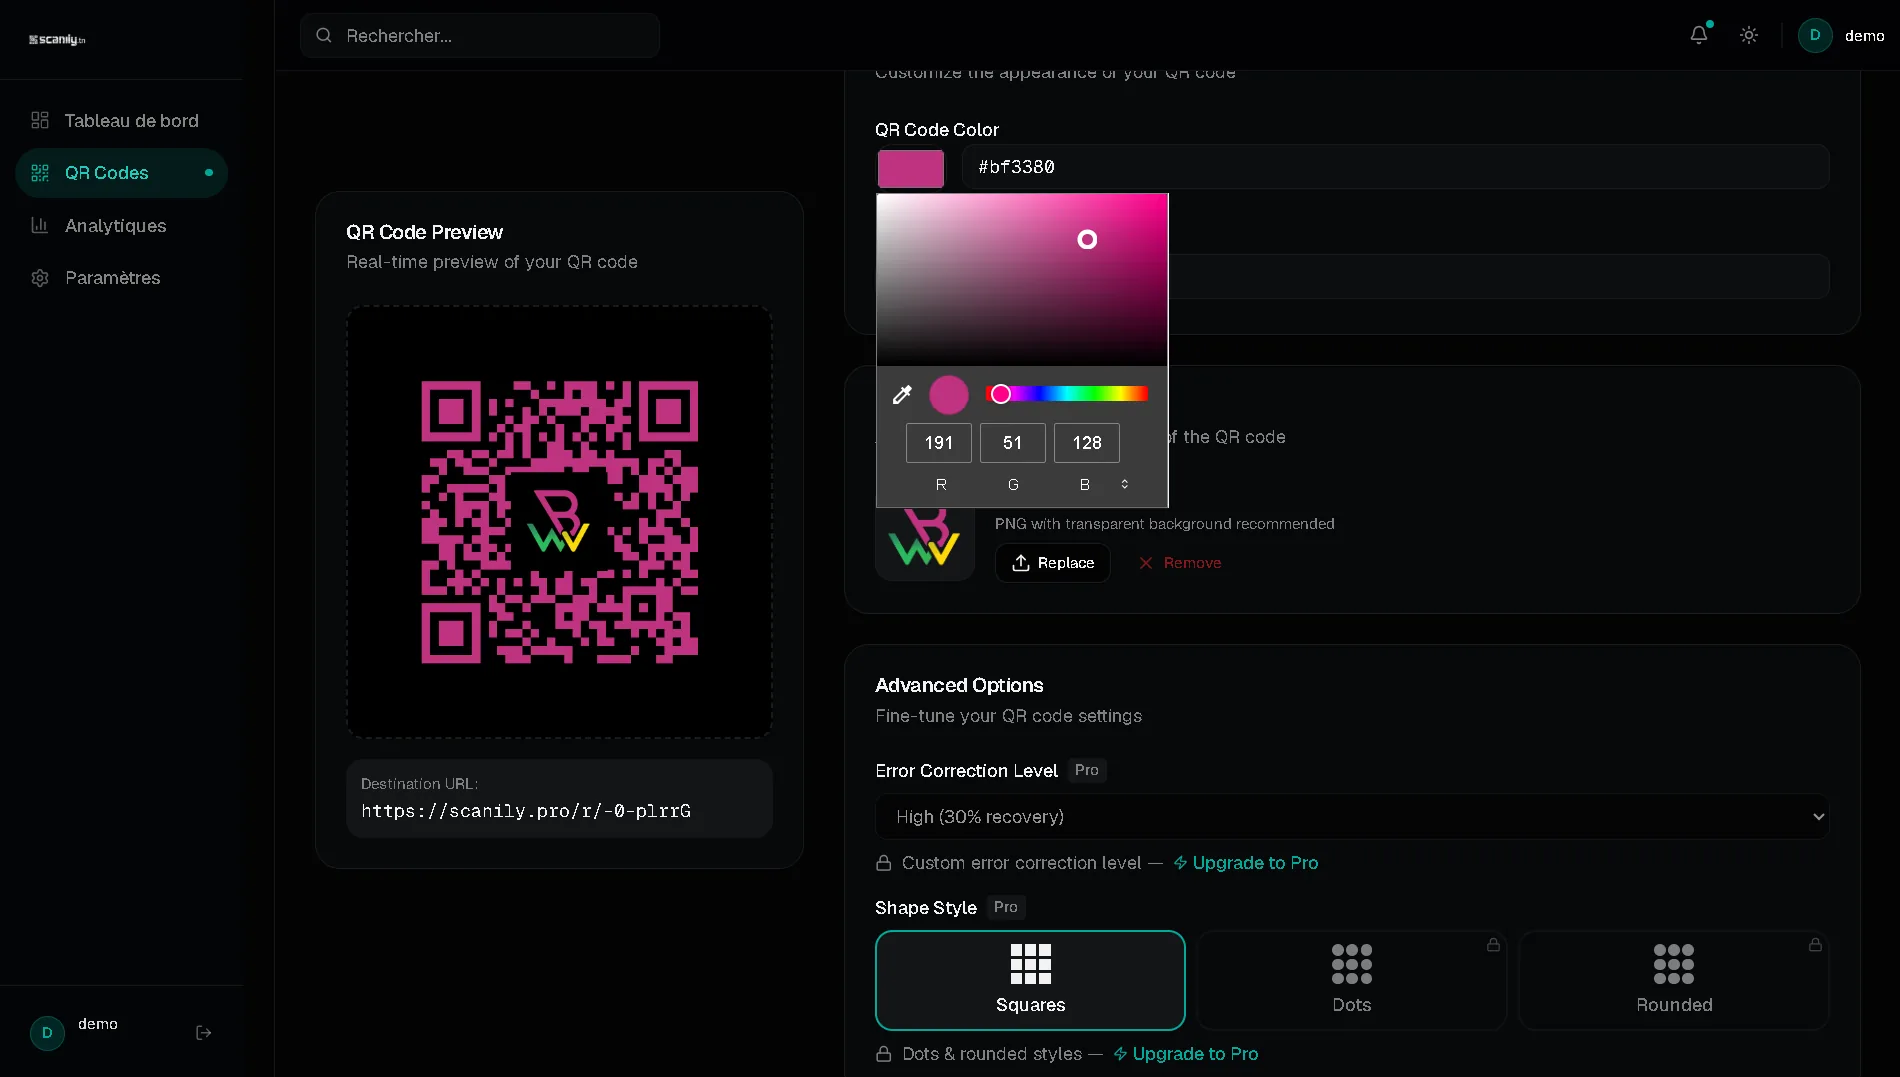Adjust the hue slider handle
Image resolution: width=1900 pixels, height=1077 pixels.
click(1000, 394)
